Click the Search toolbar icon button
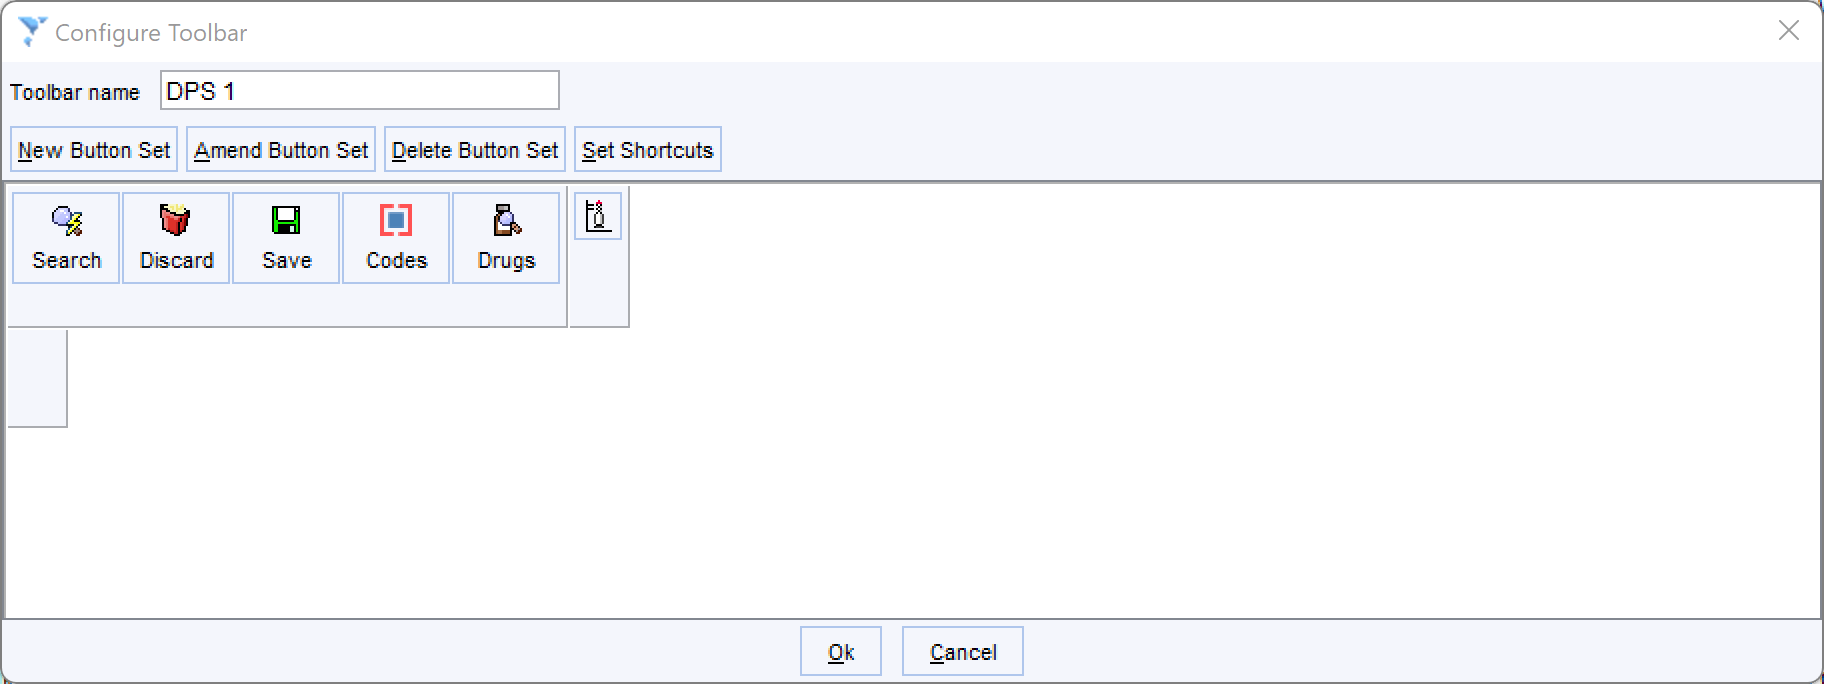This screenshot has width=1824, height=684. pos(66,238)
